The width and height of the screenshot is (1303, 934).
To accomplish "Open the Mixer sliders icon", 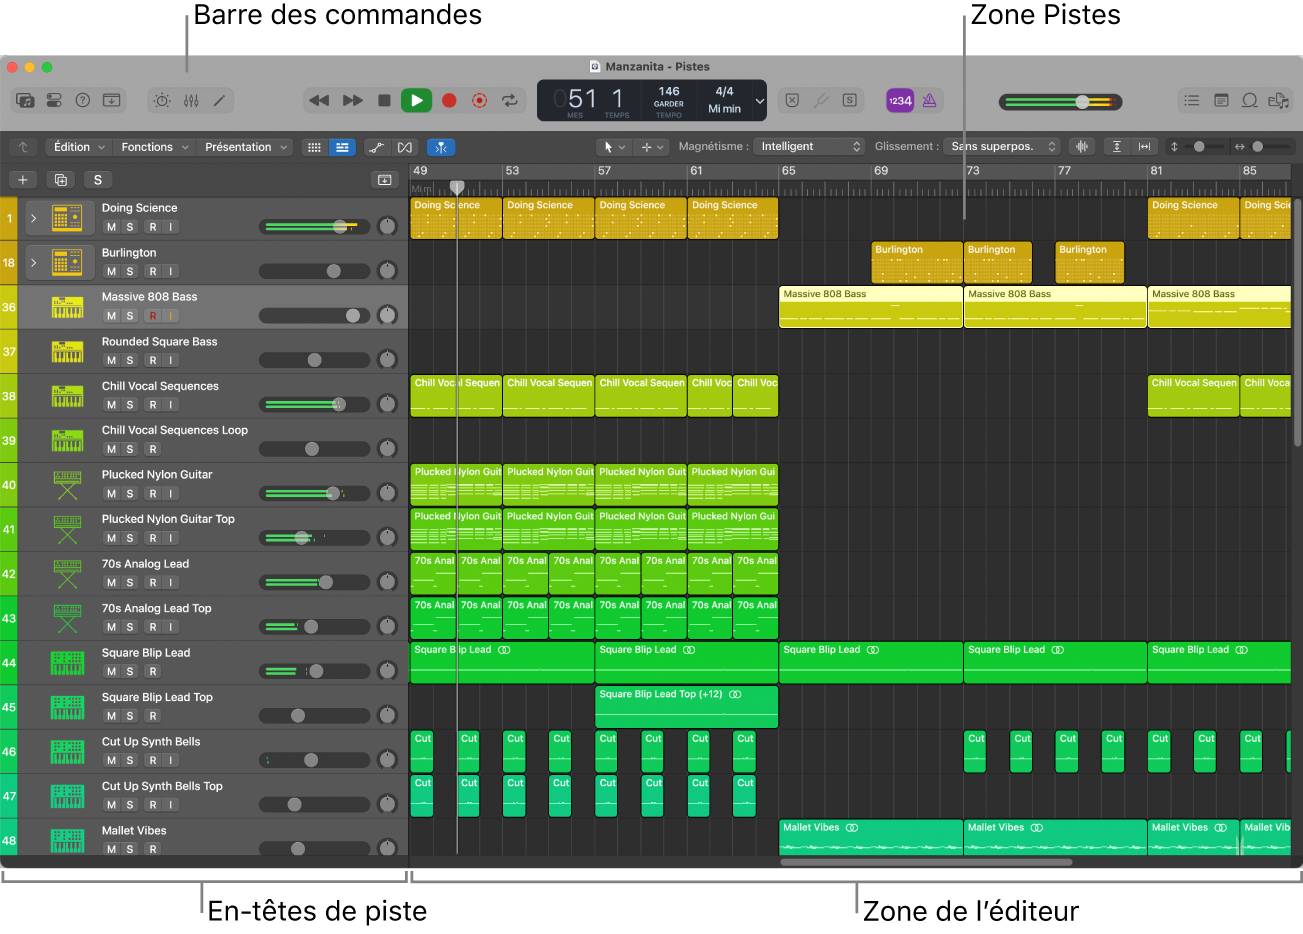I will pos(190,100).
